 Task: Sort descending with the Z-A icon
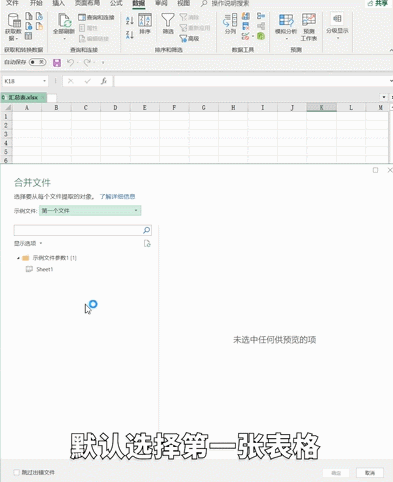[x=130, y=35]
